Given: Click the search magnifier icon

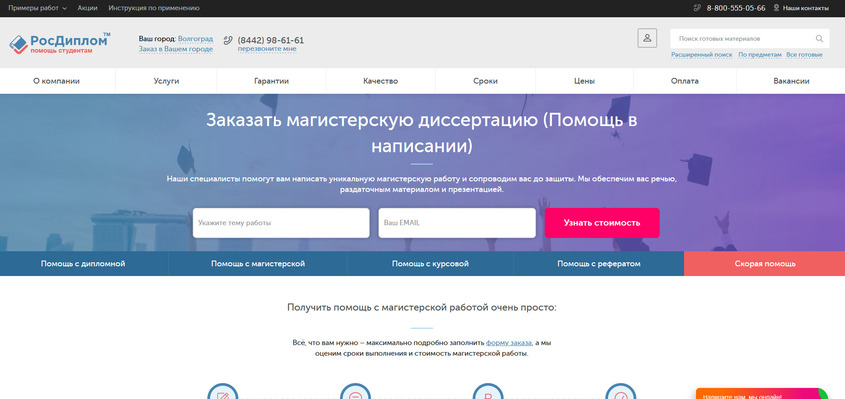Looking at the screenshot, I should tap(819, 39).
